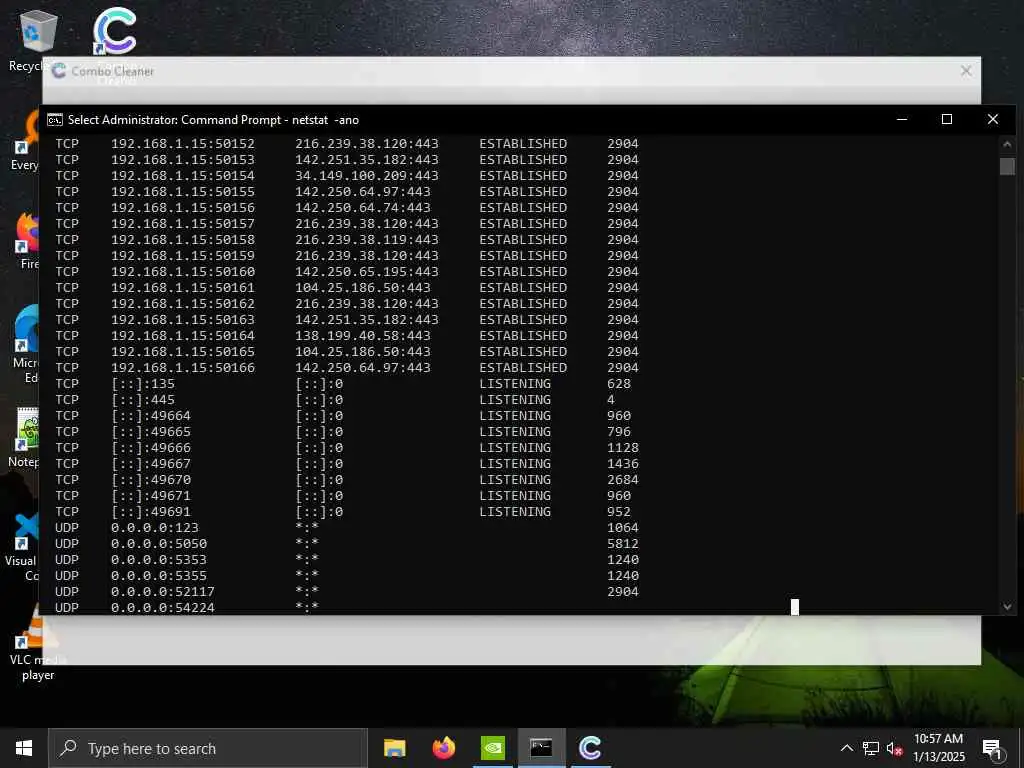
Task: Click the Combo Cleaner window logo
Action: coord(59,71)
